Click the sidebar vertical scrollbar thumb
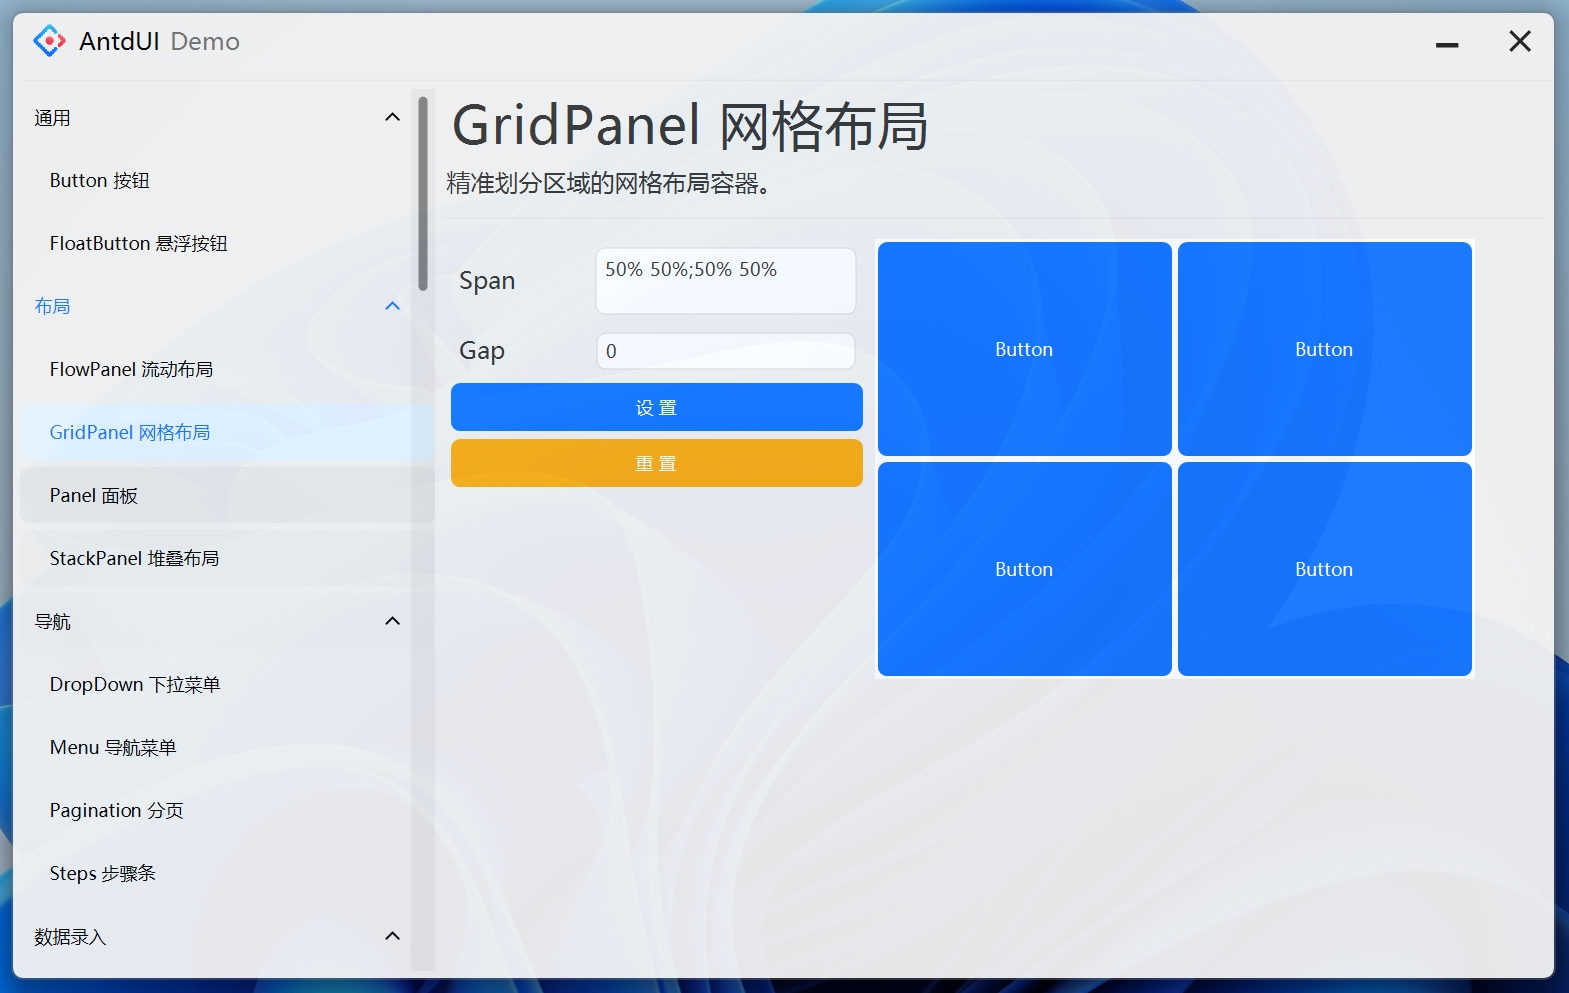This screenshot has width=1569, height=993. click(x=423, y=192)
